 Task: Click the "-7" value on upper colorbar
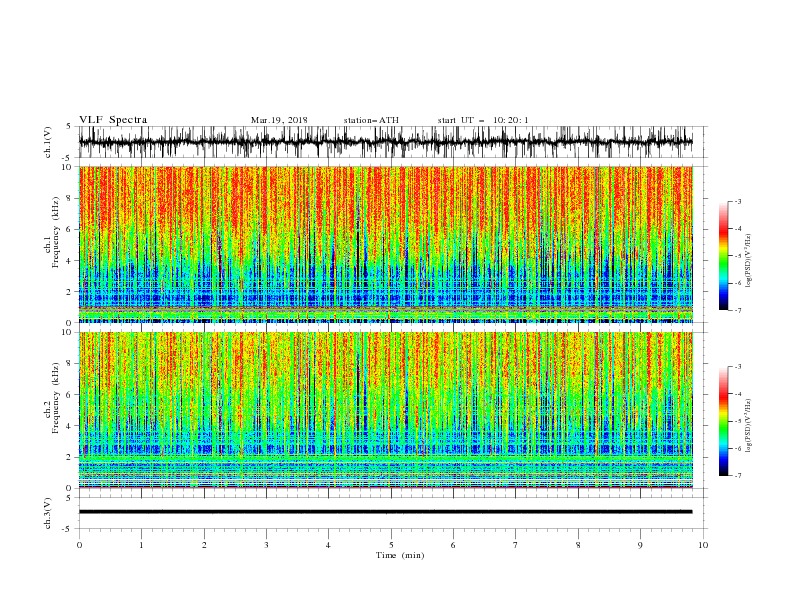click(738, 310)
